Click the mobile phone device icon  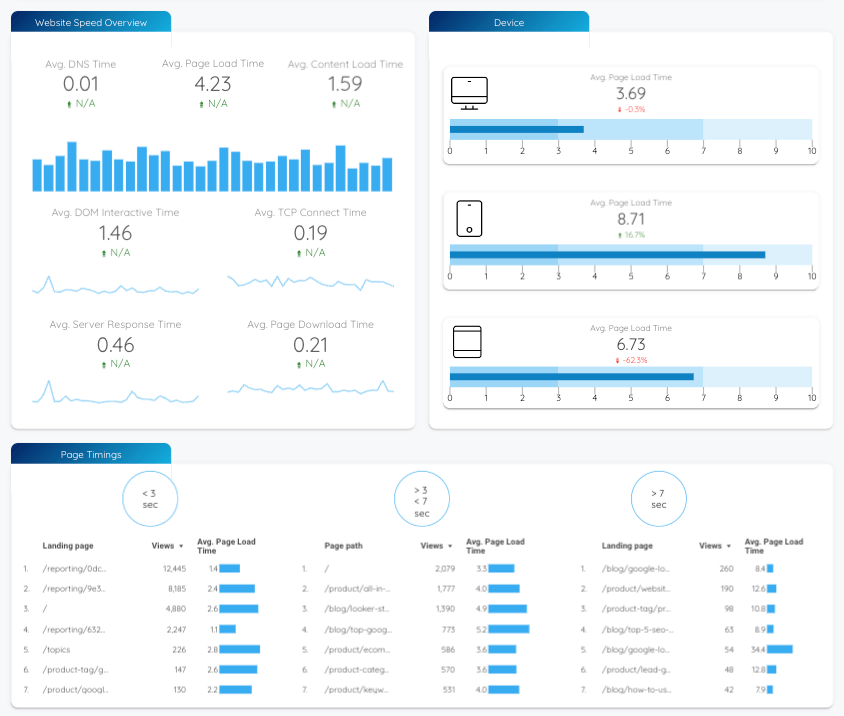pyautogui.click(x=469, y=219)
